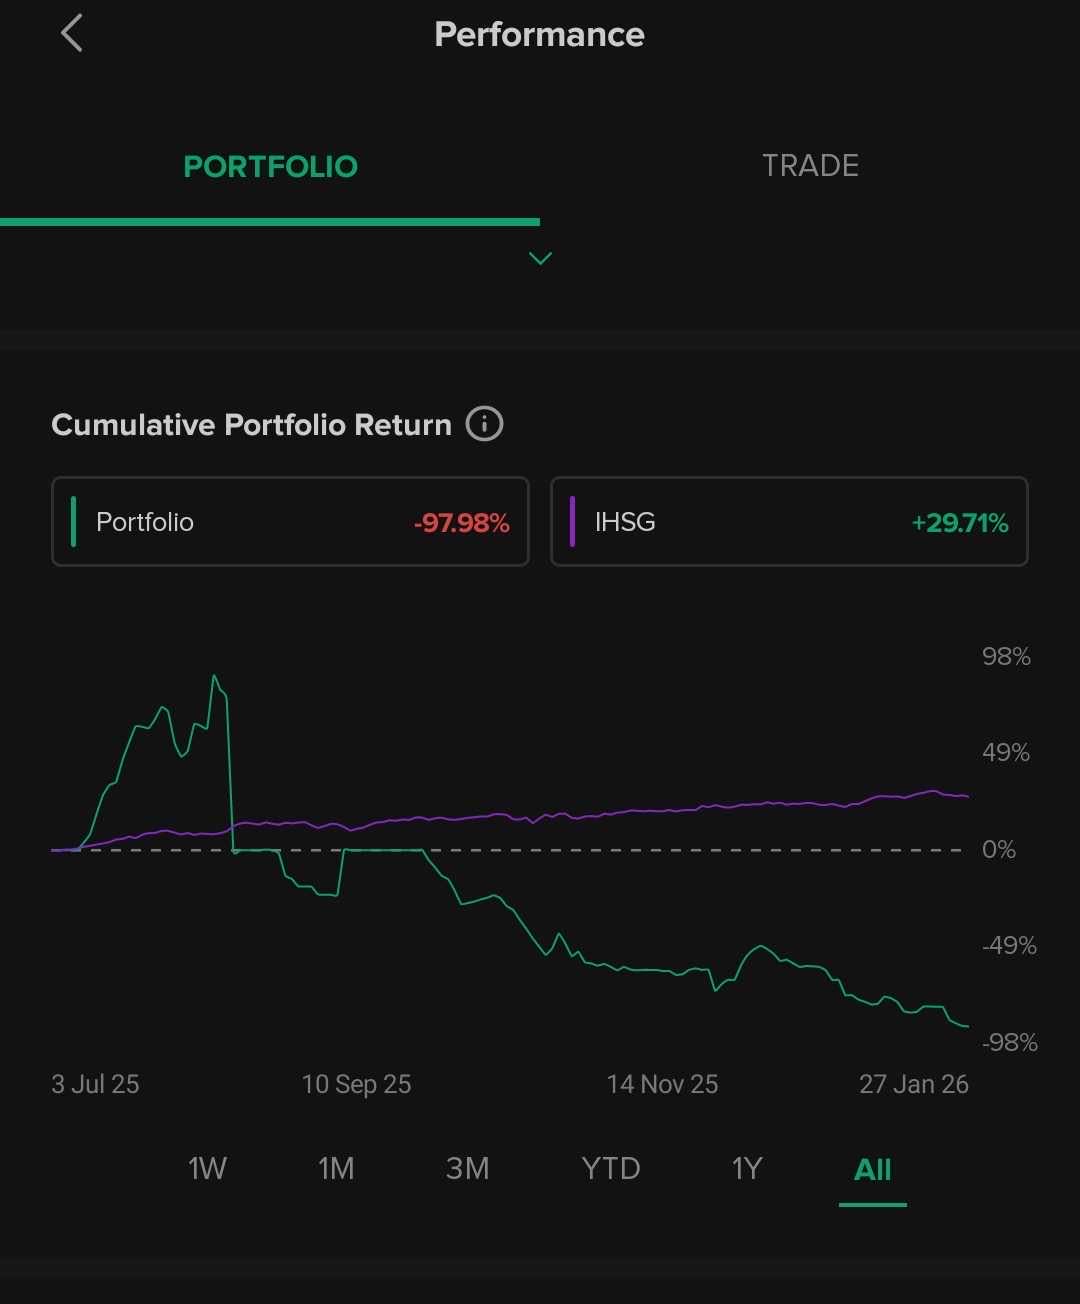The image size is (1080, 1304).
Task: Select the 1W time range
Action: tap(207, 1169)
